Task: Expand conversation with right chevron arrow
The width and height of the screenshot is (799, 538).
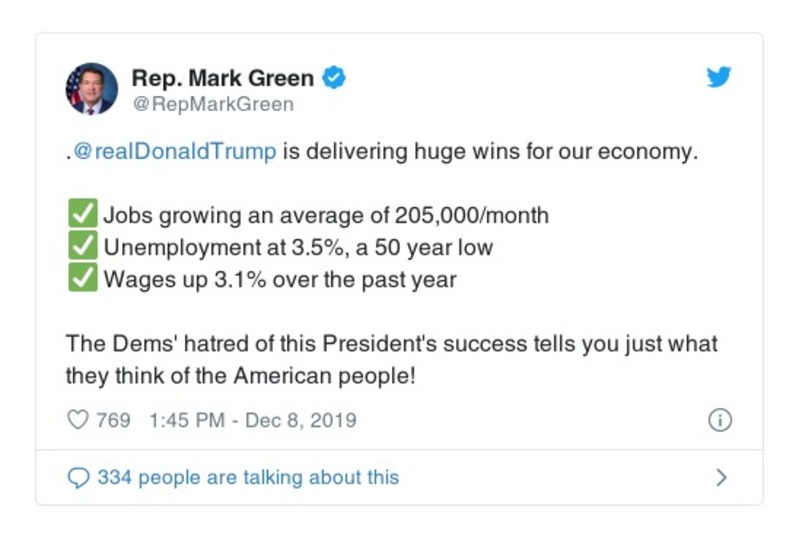Action: click(721, 478)
